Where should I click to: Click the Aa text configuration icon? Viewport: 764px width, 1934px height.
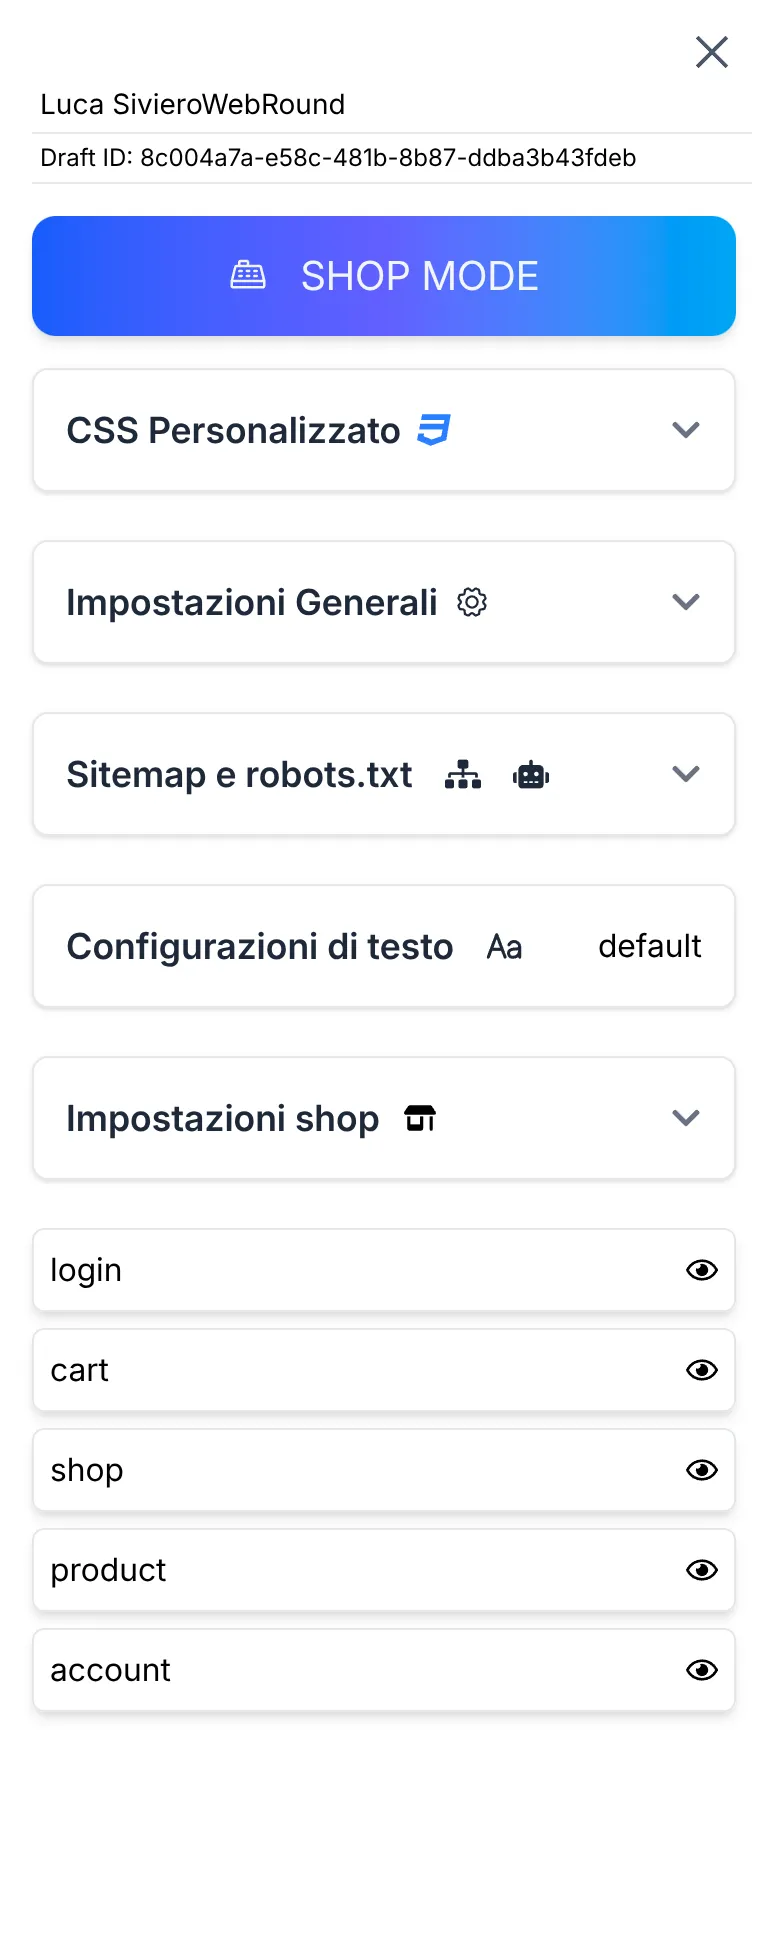click(x=504, y=947)
